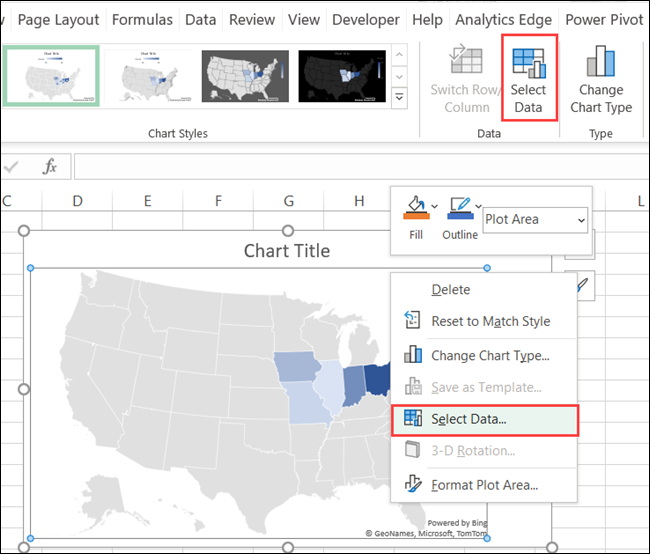Click the Switch Row/Column icon
The image size is (650, 554).
(x=467, y=62)
